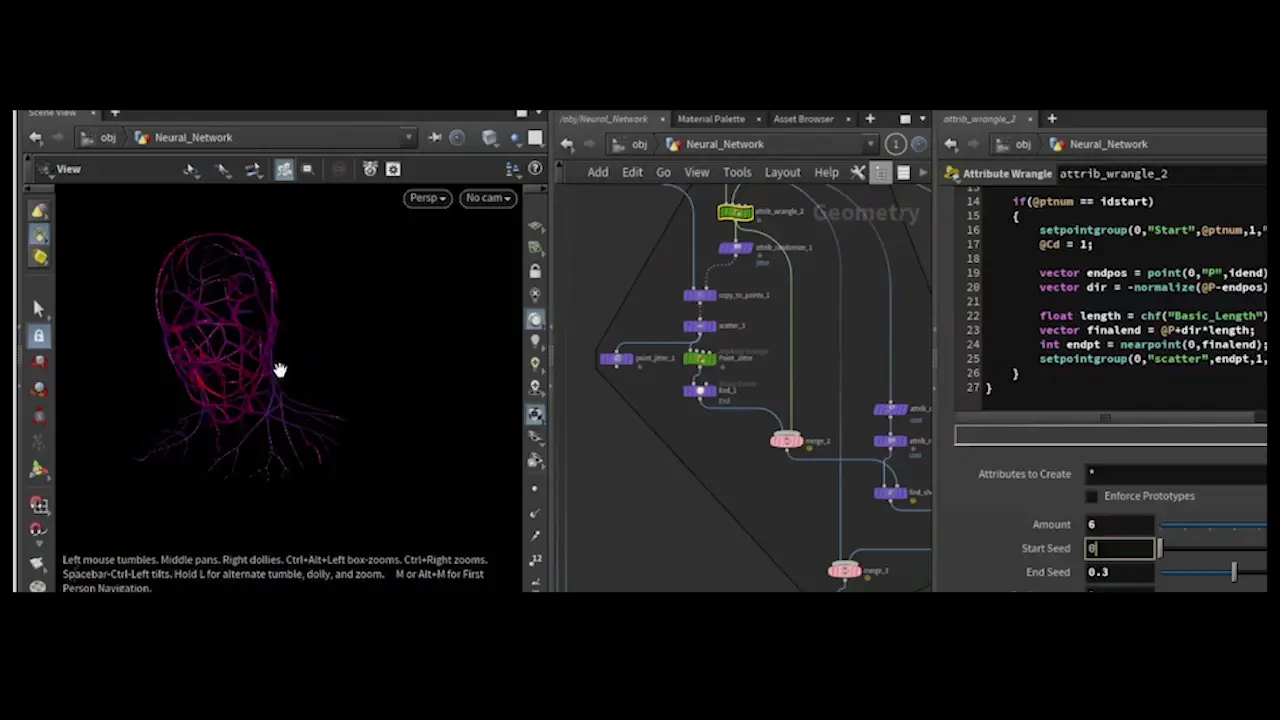Screen dimensions: 1280x720
Task: Toggle the secure selection lock in the viewport toolbar
Action: pos(38,336)
